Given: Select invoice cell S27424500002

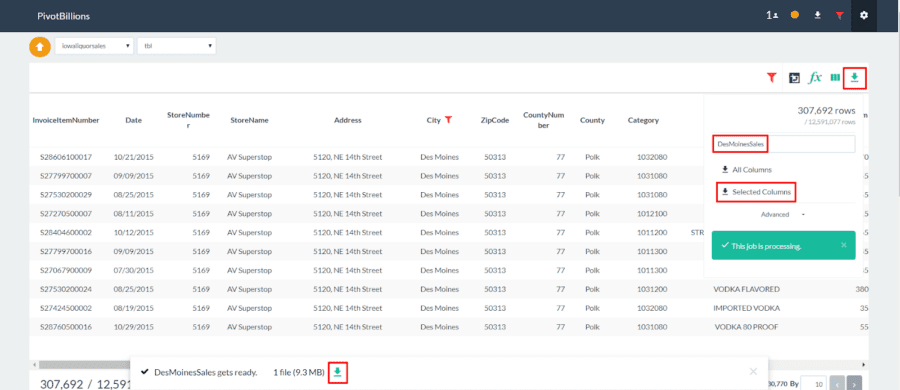Looking at the screenshot, I should 66,308.
